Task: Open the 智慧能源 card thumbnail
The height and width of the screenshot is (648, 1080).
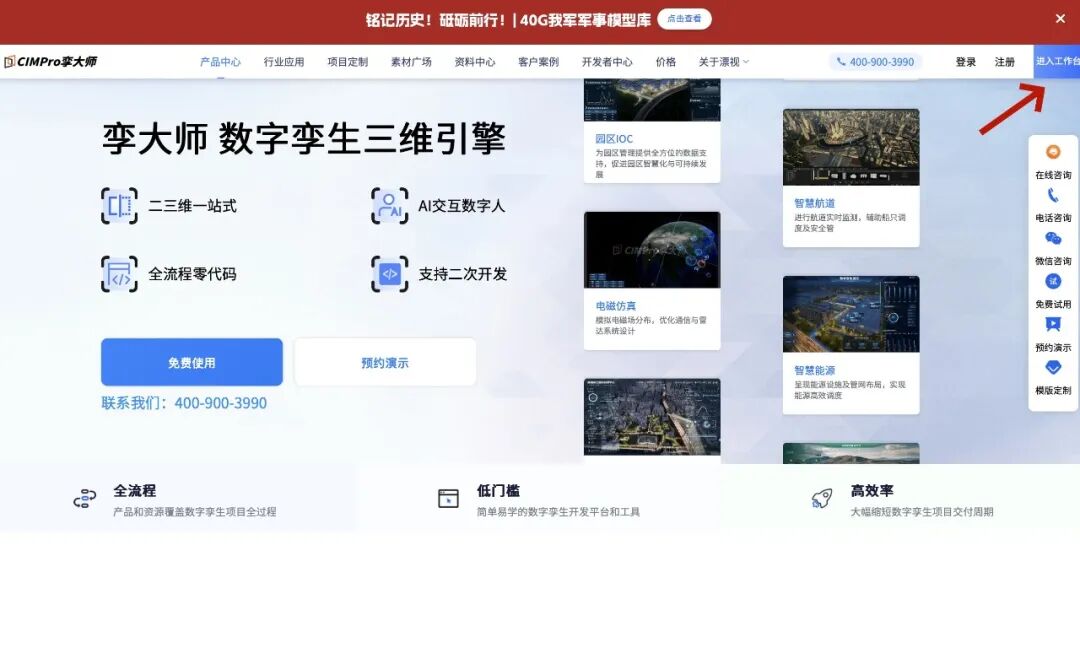Action: [851, 314]
